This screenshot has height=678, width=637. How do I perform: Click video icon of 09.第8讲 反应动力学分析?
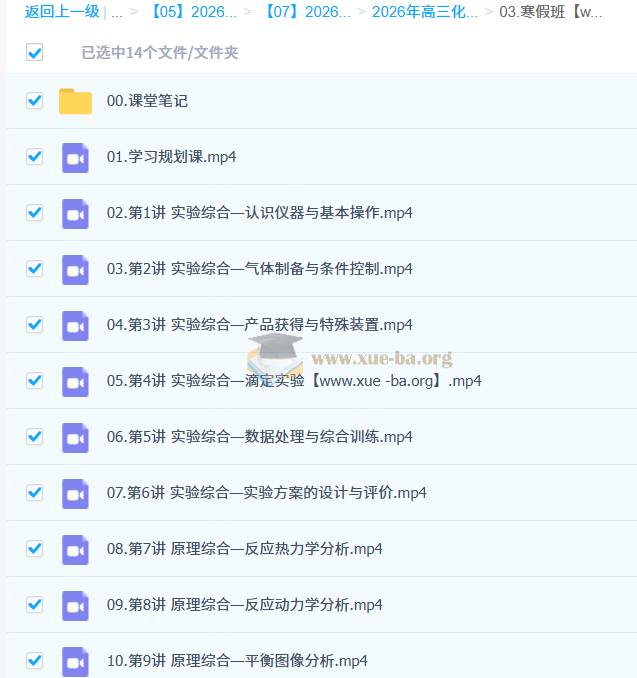(75, 605)
